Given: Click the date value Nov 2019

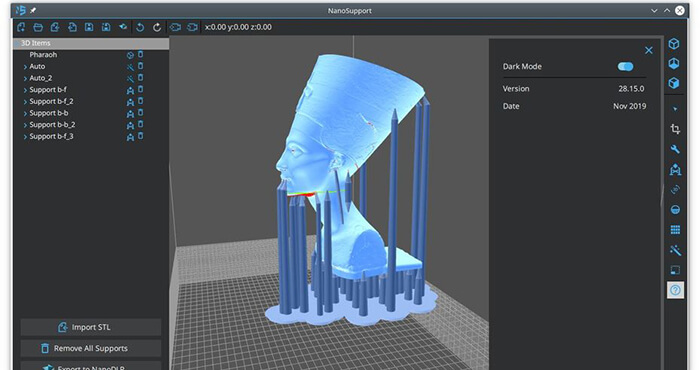Looking at the screenshot, I should 629,106.
